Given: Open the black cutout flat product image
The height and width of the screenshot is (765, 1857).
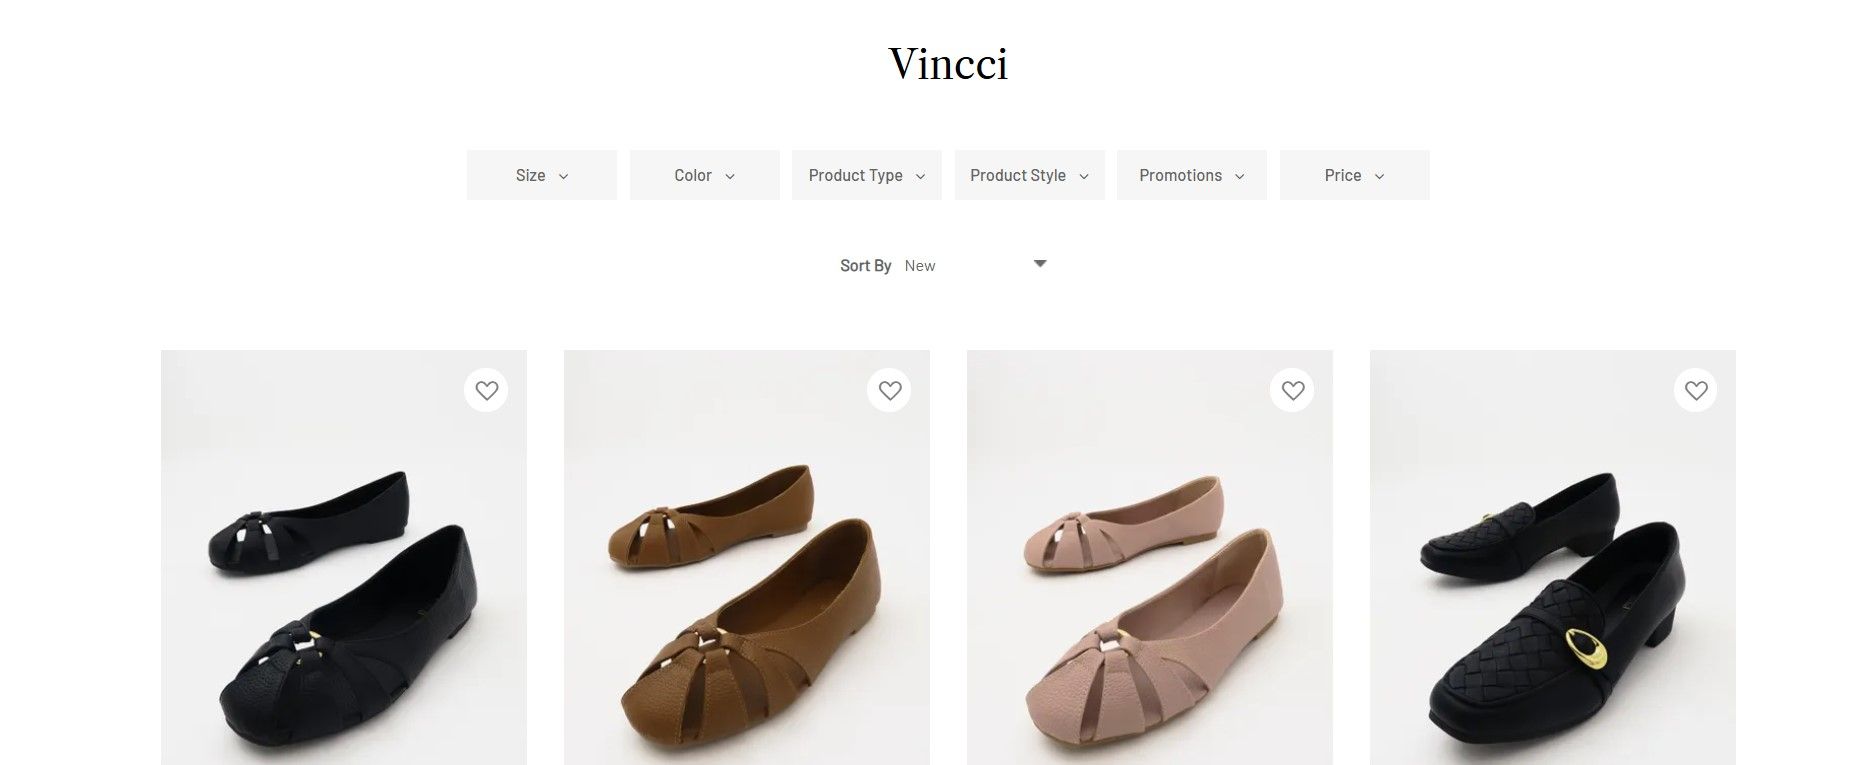Looking at the screenshot, I should (x=344, y=557).
